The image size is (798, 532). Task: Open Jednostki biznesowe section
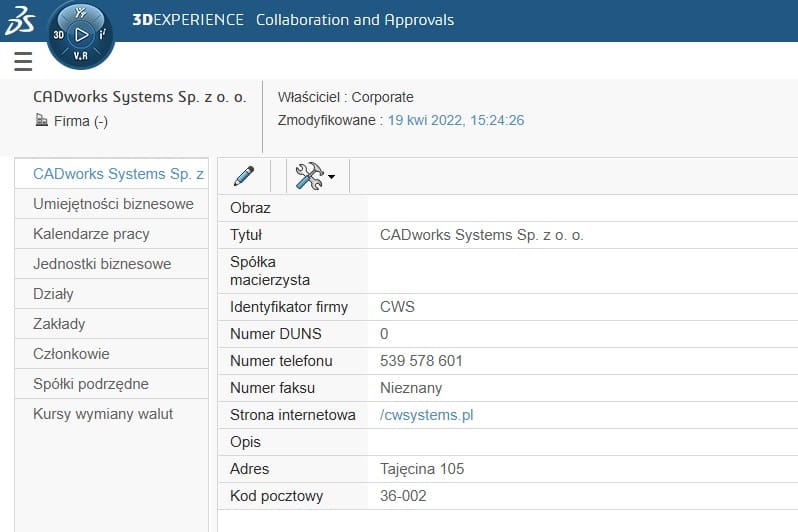111,264
